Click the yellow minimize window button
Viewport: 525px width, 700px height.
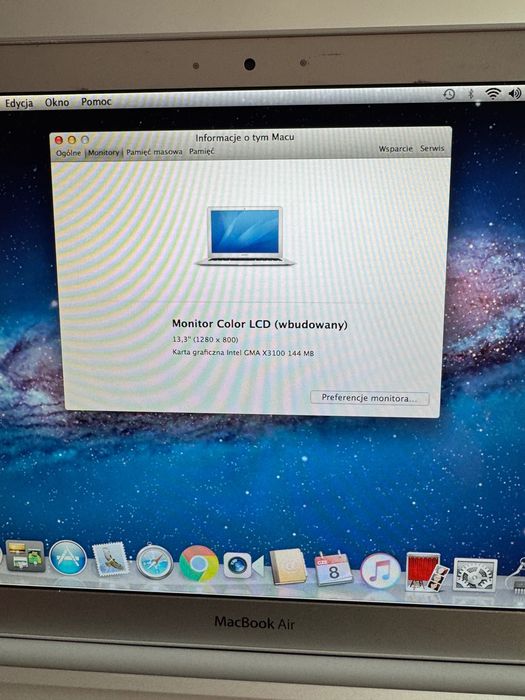click(x=72, y=140)
